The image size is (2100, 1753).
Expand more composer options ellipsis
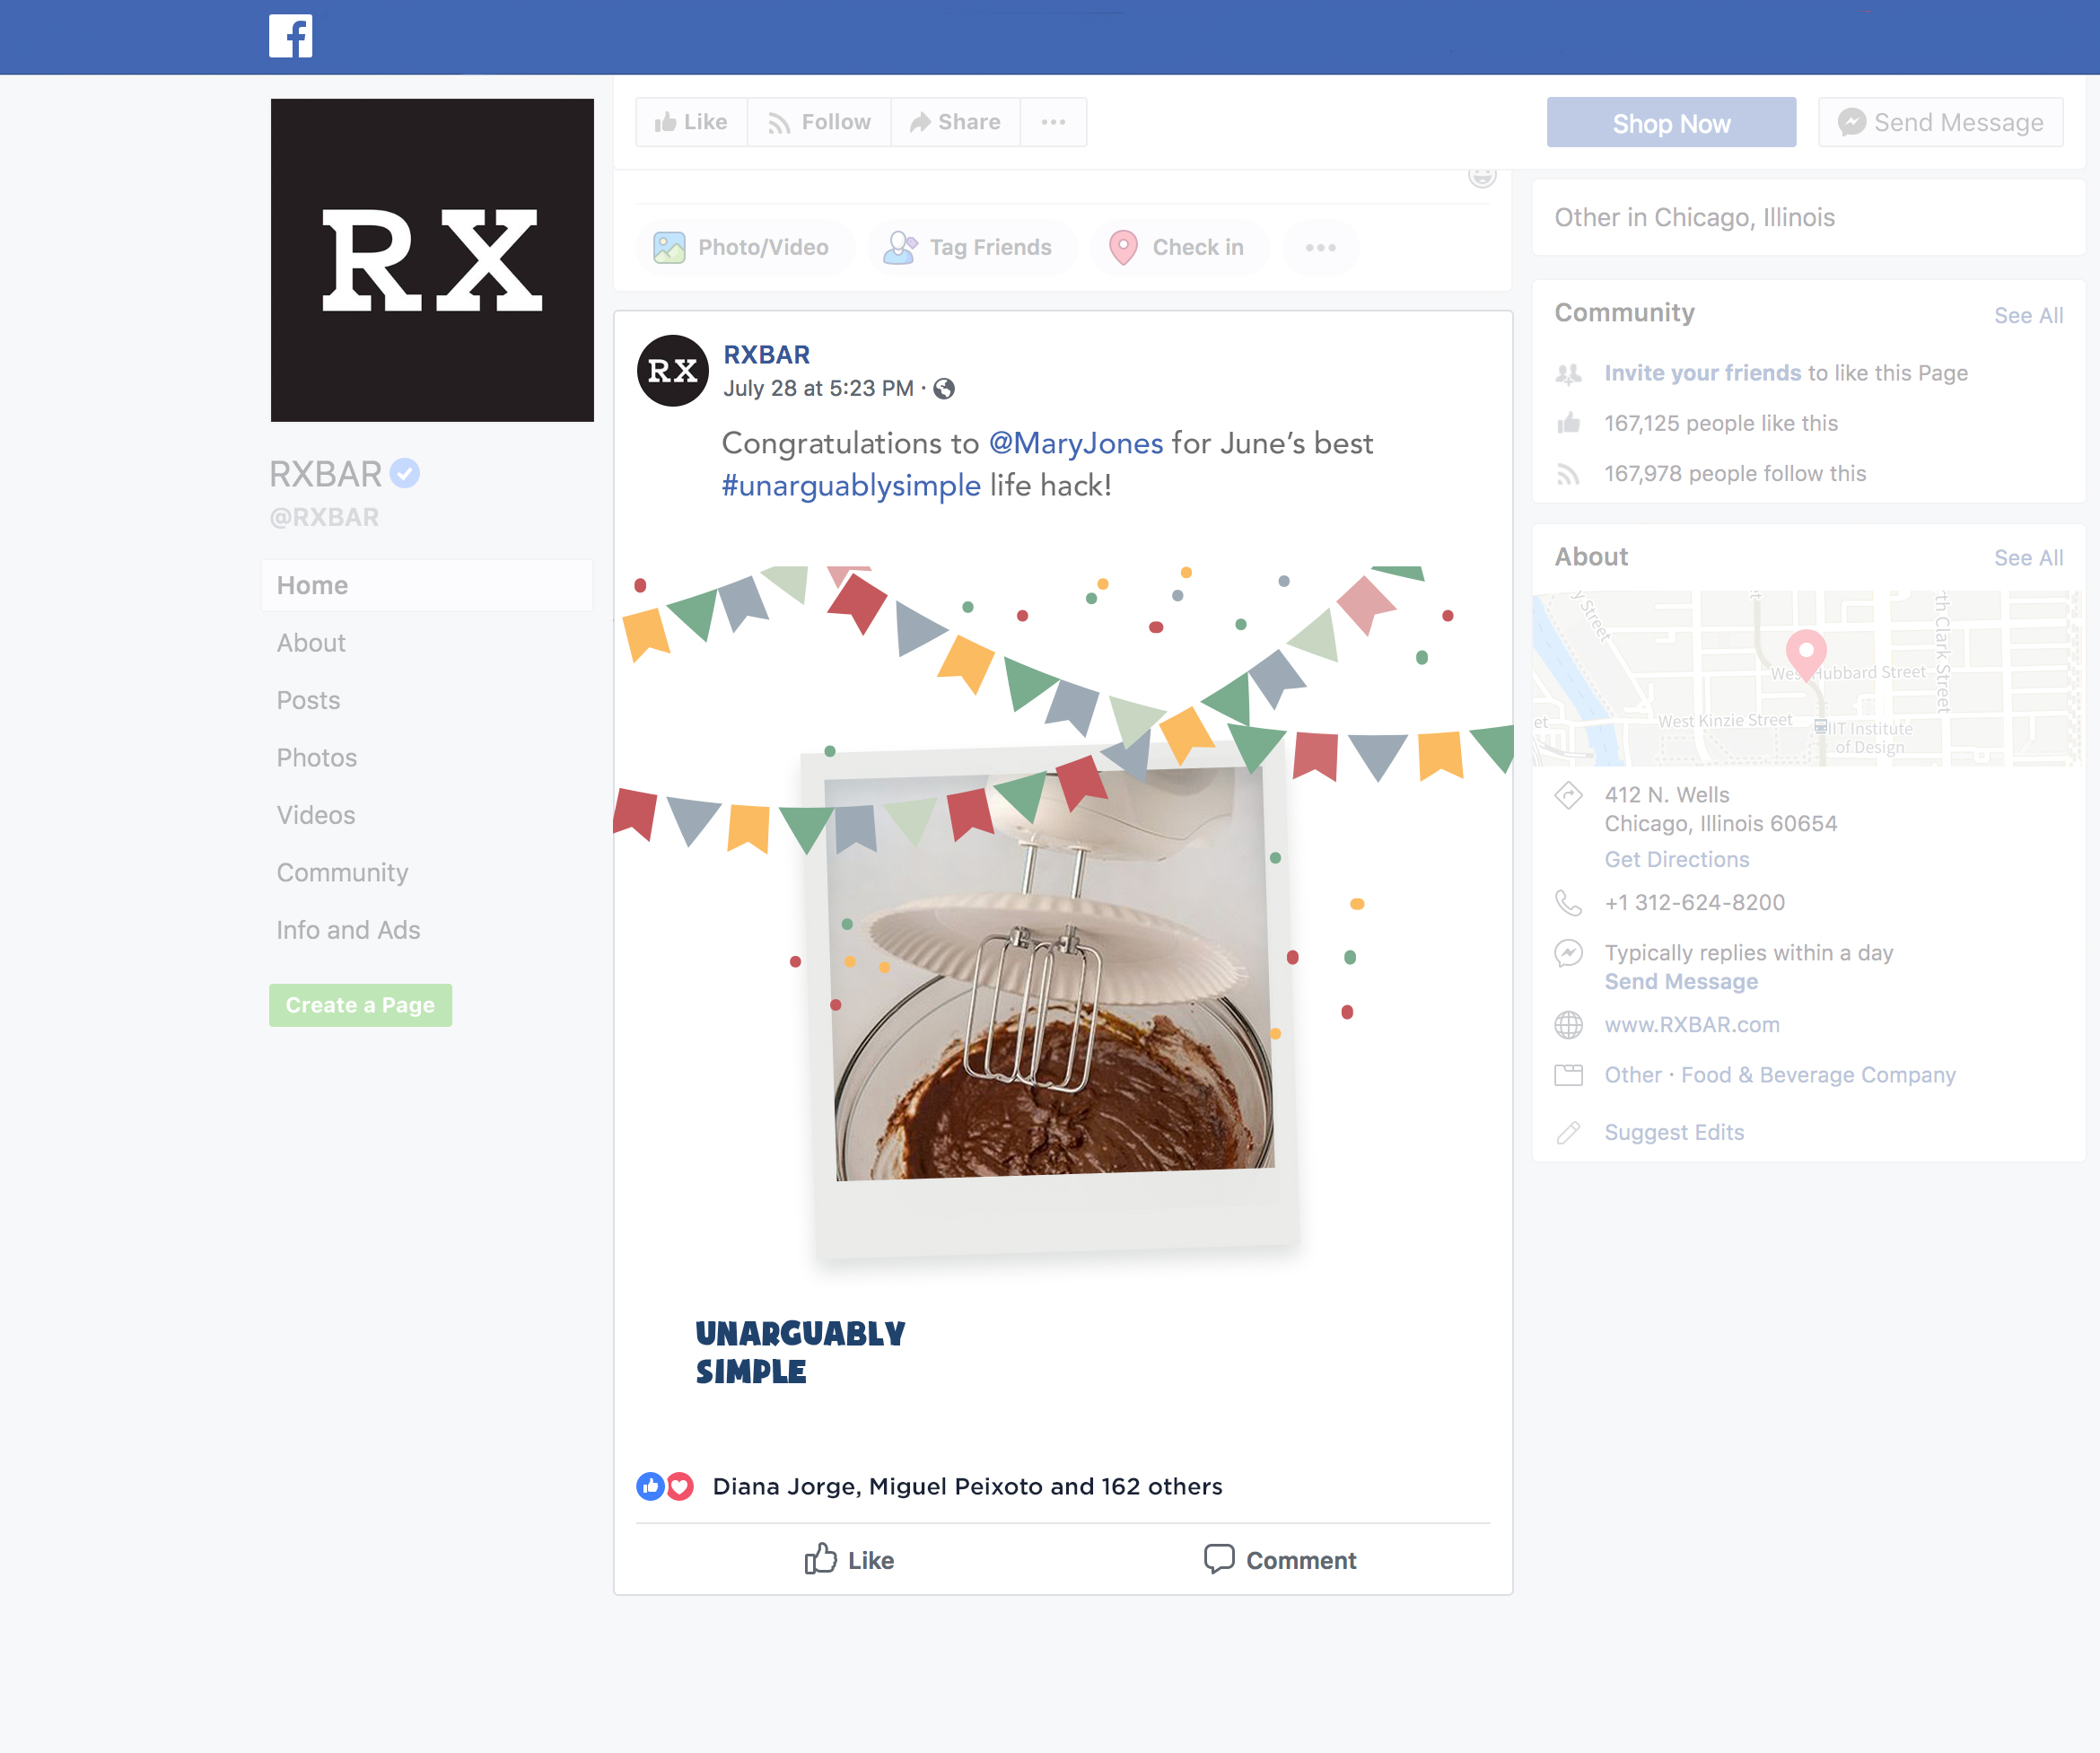pos(1320,247)
